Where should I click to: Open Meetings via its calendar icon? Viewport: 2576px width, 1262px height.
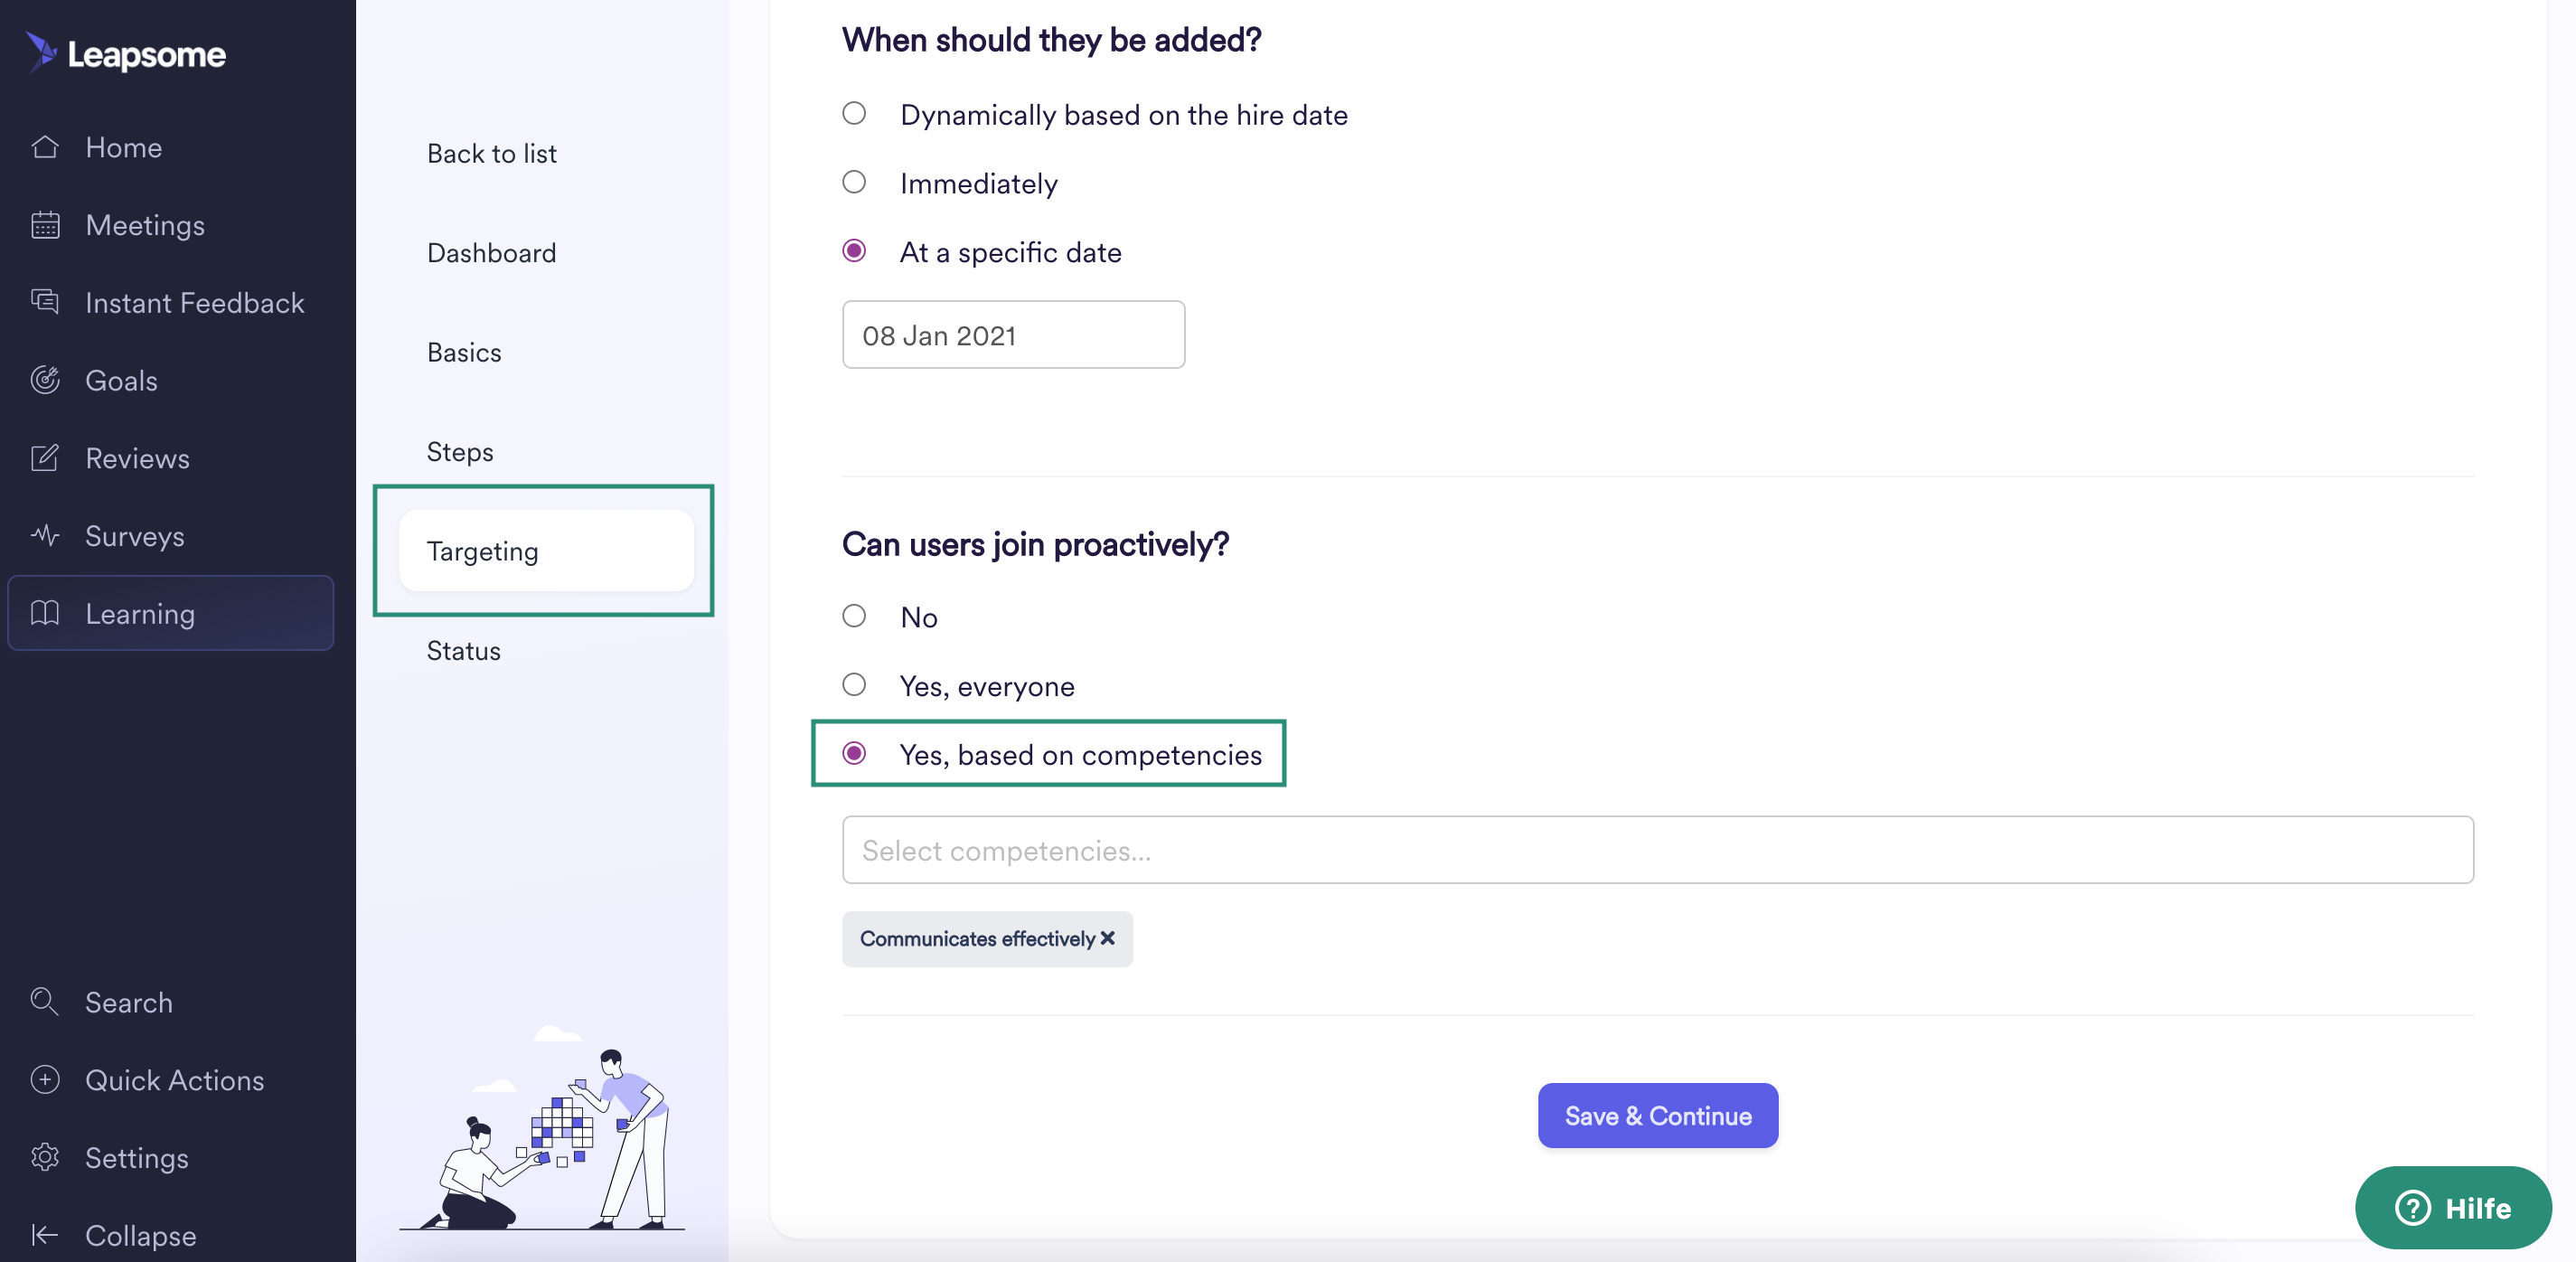[x=45, y=225]
